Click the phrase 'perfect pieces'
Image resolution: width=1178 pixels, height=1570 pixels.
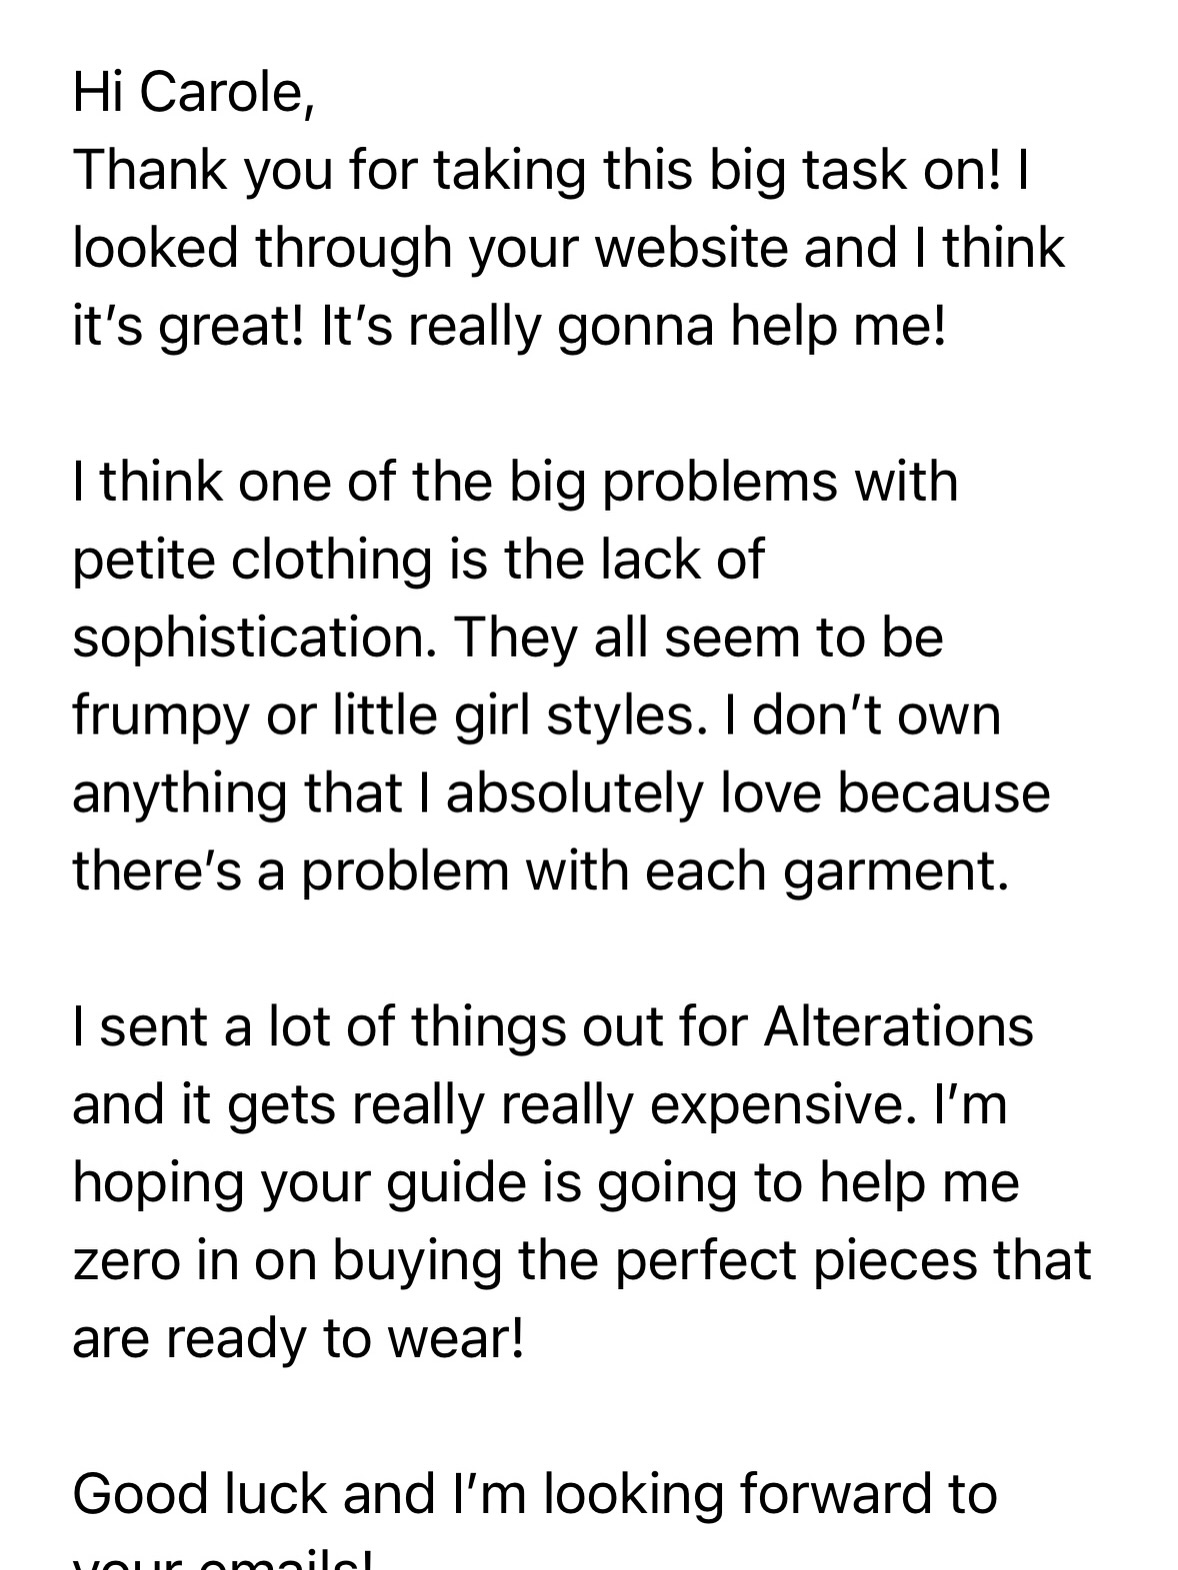coord(797,1261)
